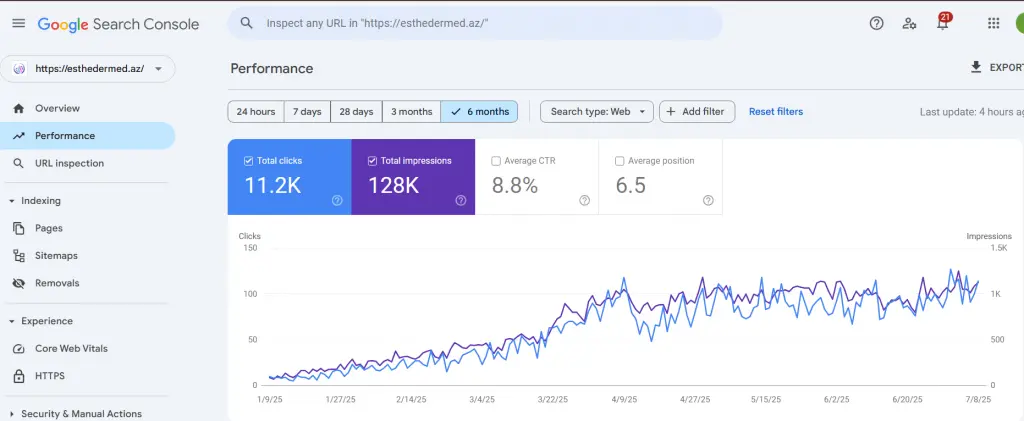
Task: Click the 128K total impressions value
Action: coord(393,186)
